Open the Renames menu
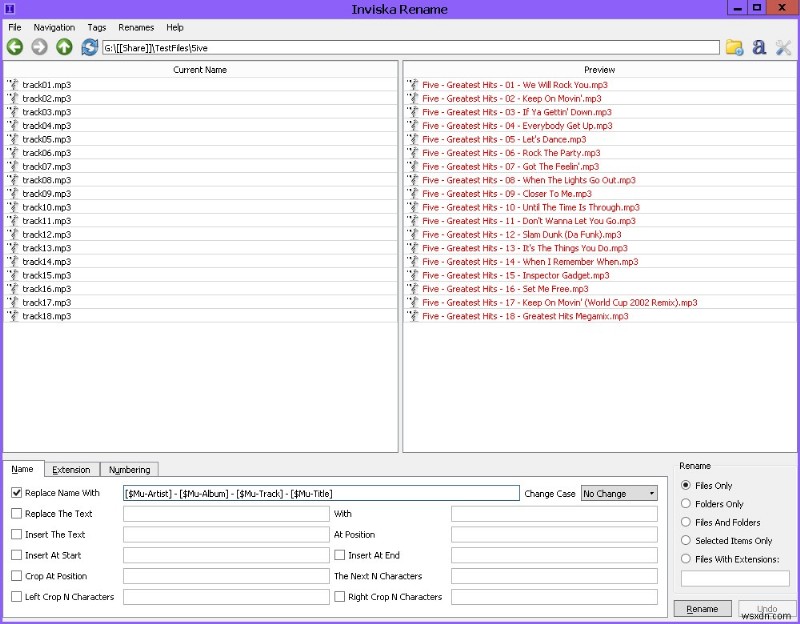 pyautogui.click(x=136, y=27)
